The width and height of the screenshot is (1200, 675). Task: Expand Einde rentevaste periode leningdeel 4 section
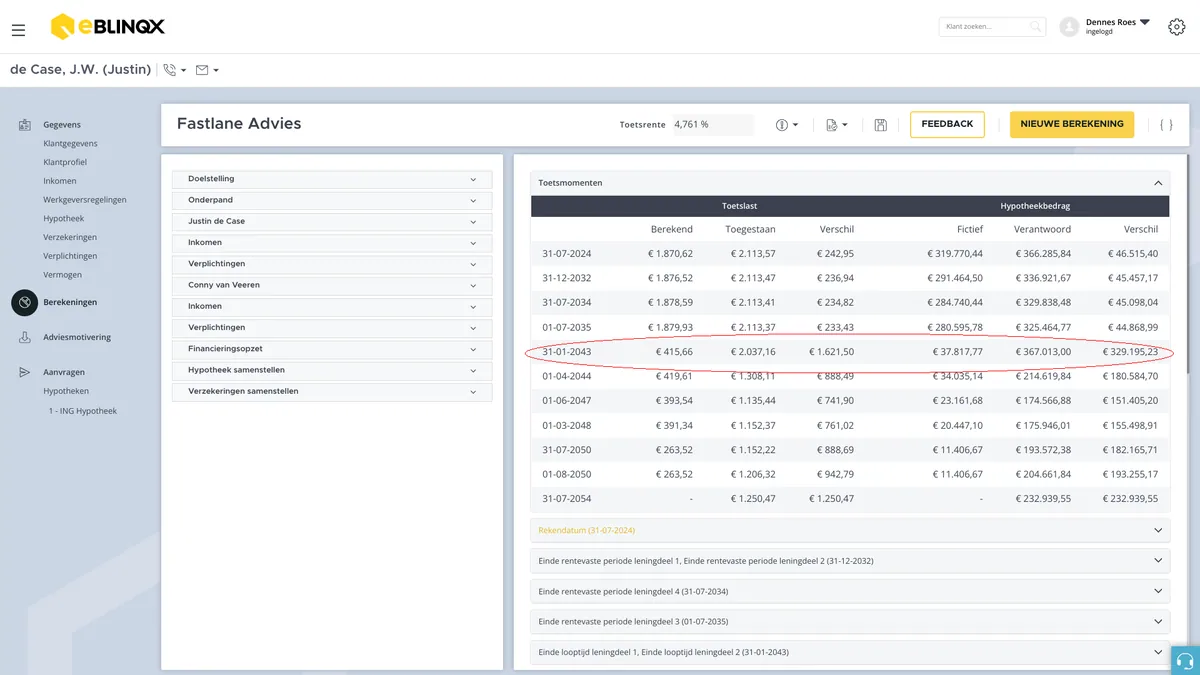pyautogui.click(x=850, y=591)
